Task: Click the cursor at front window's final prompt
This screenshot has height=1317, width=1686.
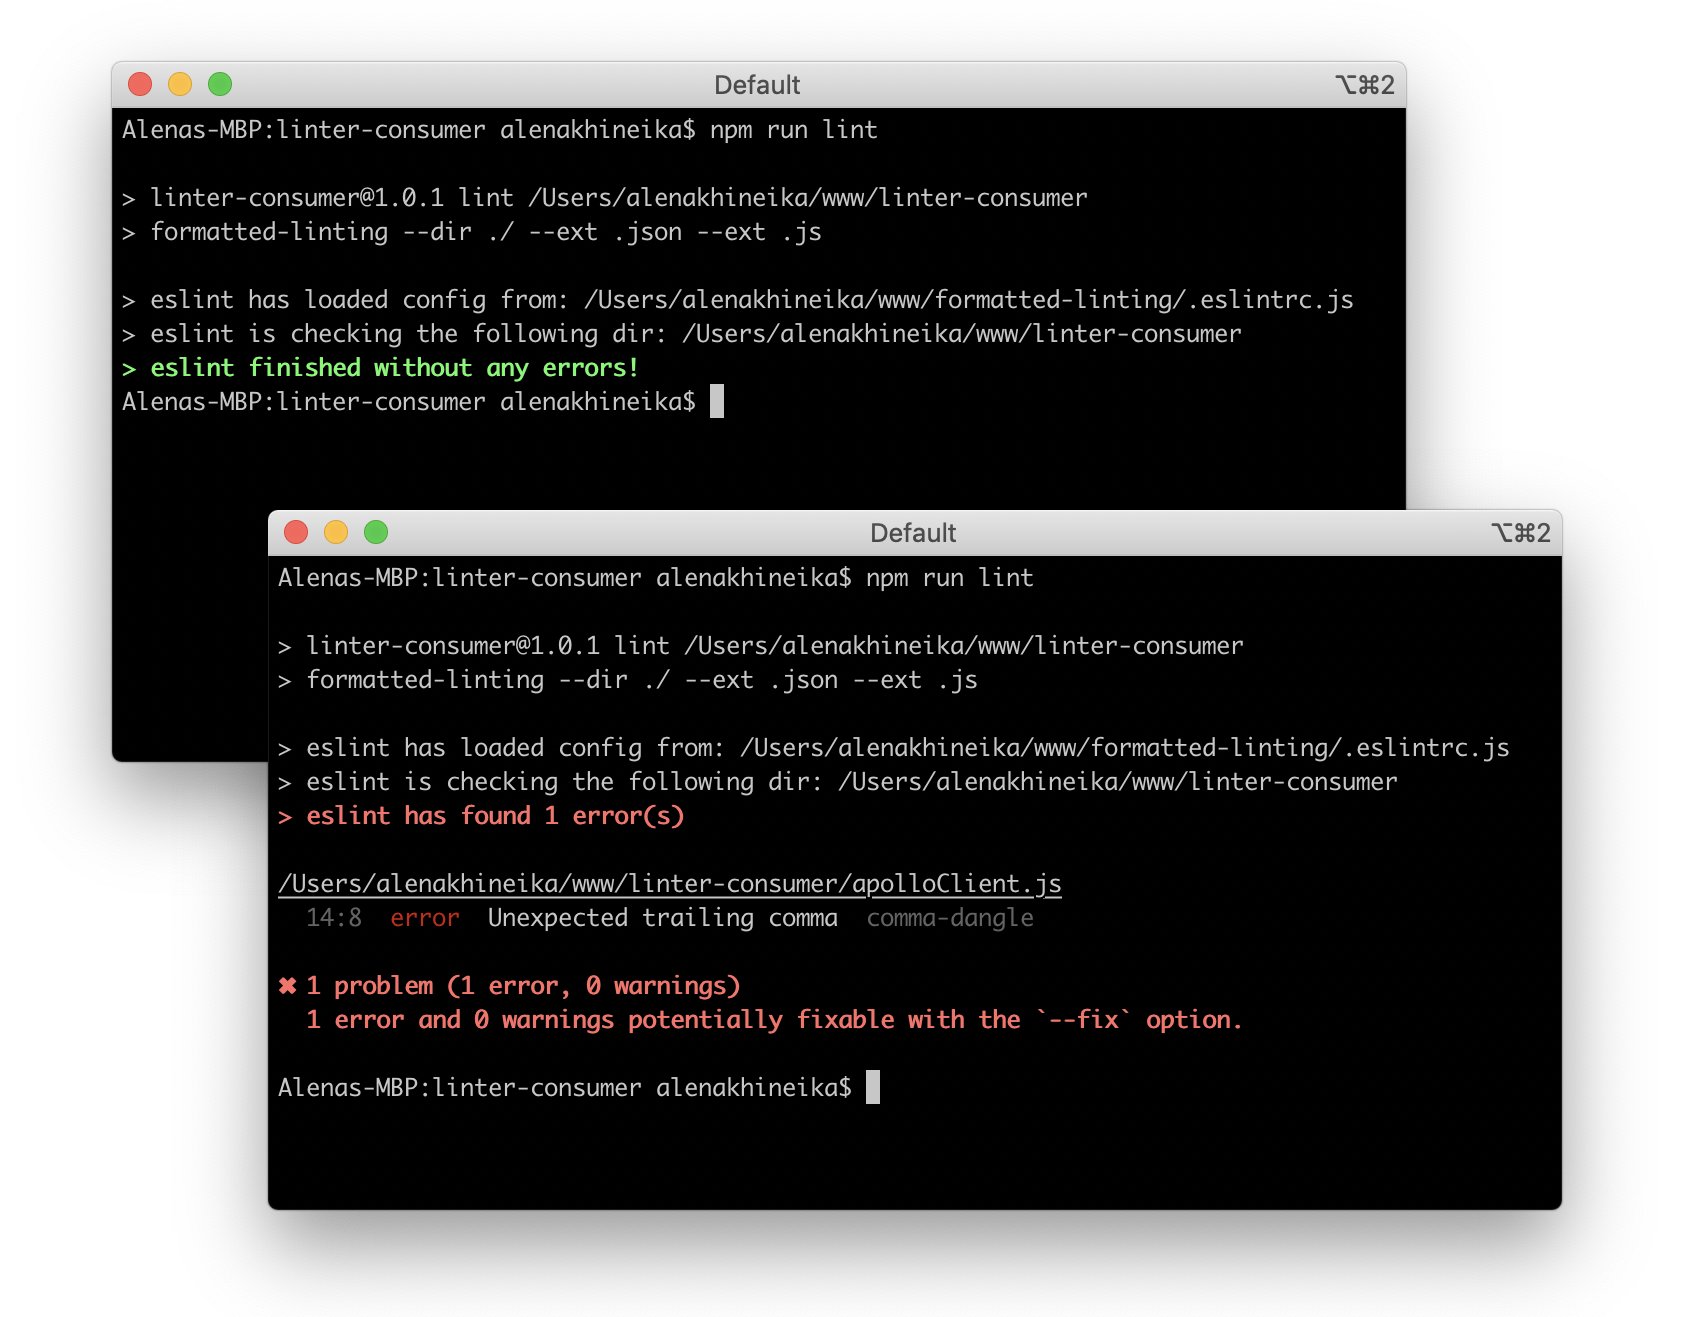Action: pos(873,1087)
